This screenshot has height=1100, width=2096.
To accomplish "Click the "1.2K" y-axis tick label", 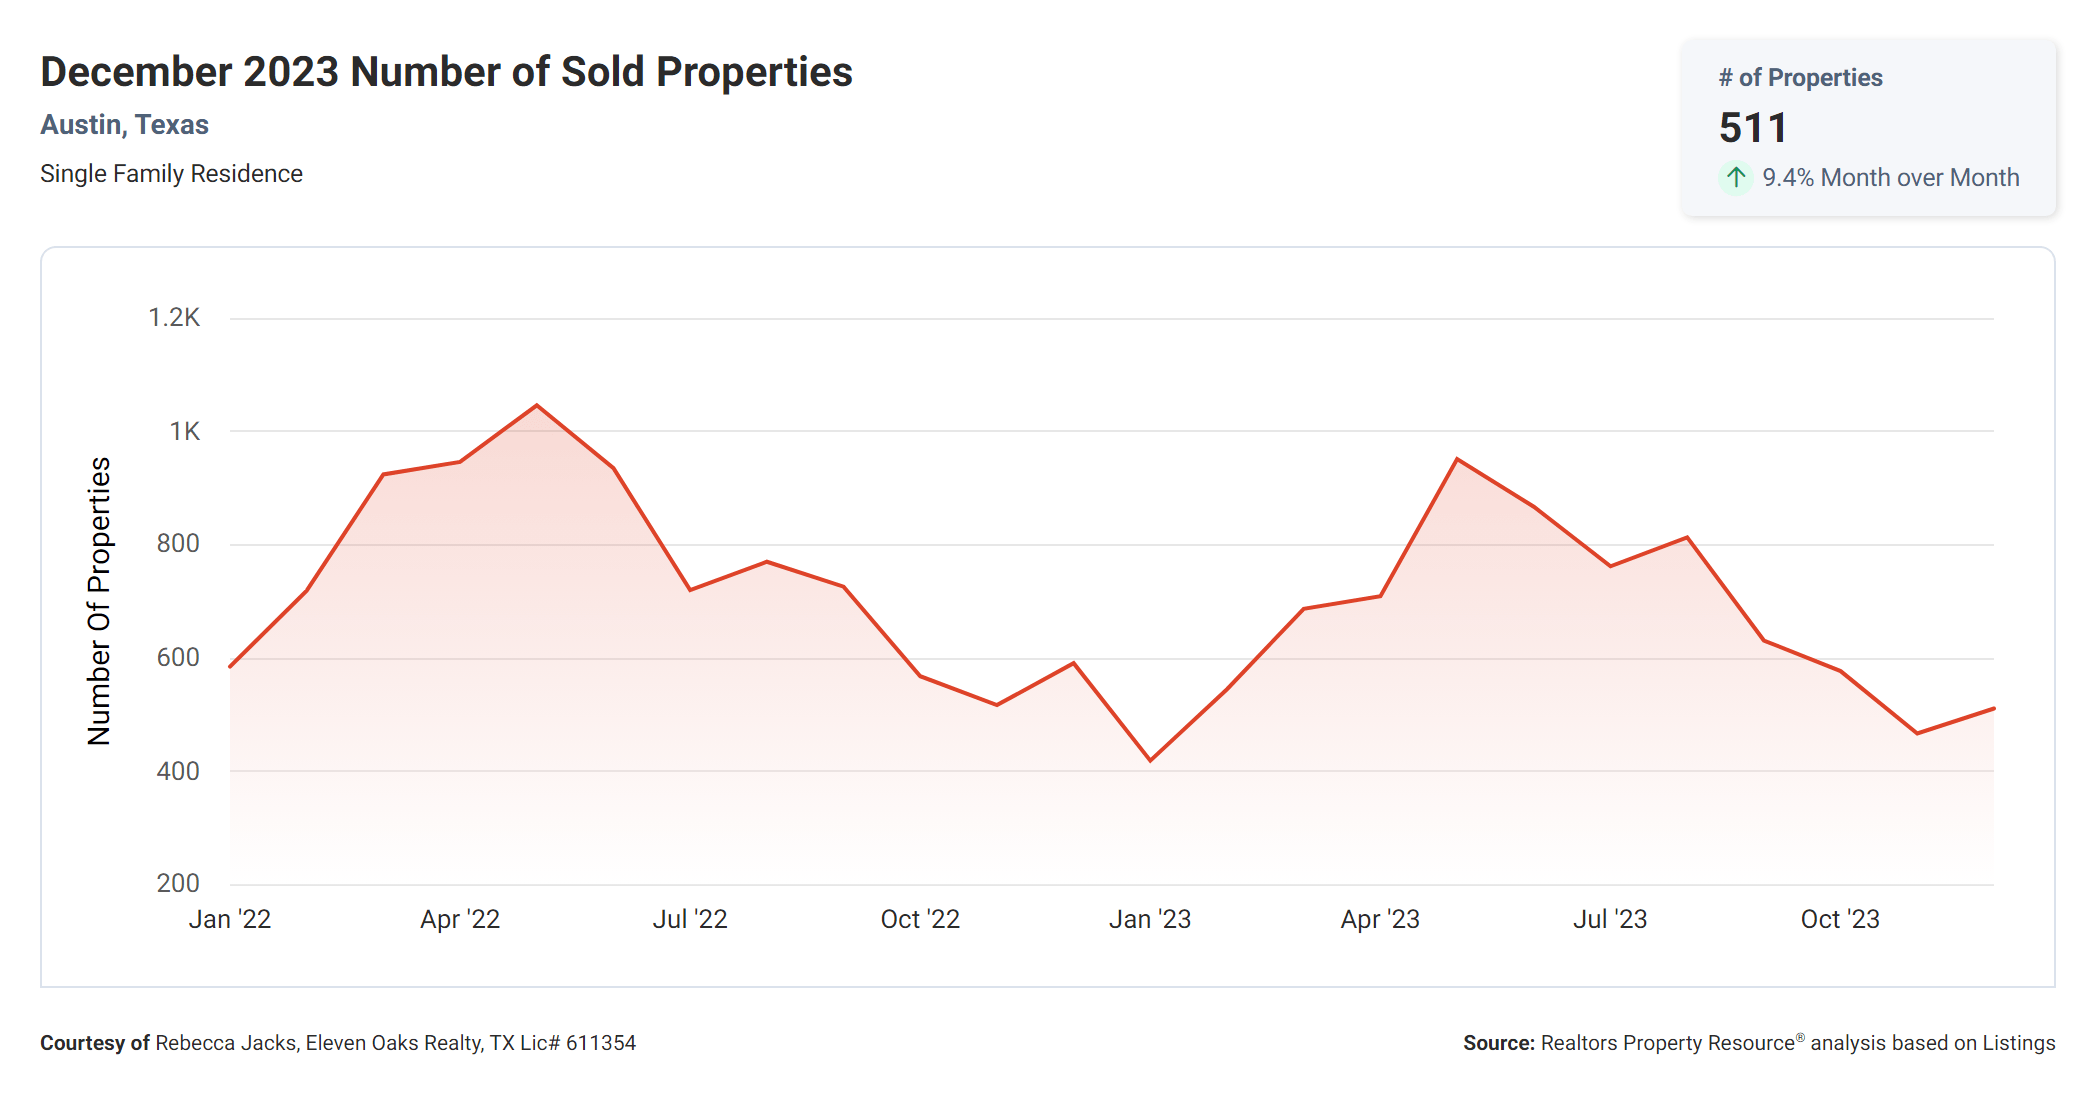I will [x=174, y=318].
